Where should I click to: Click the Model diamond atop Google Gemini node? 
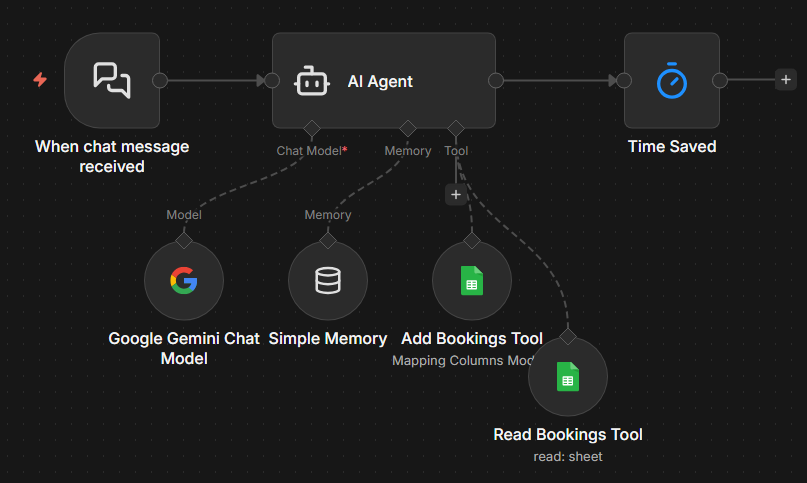tap(184, 240)
